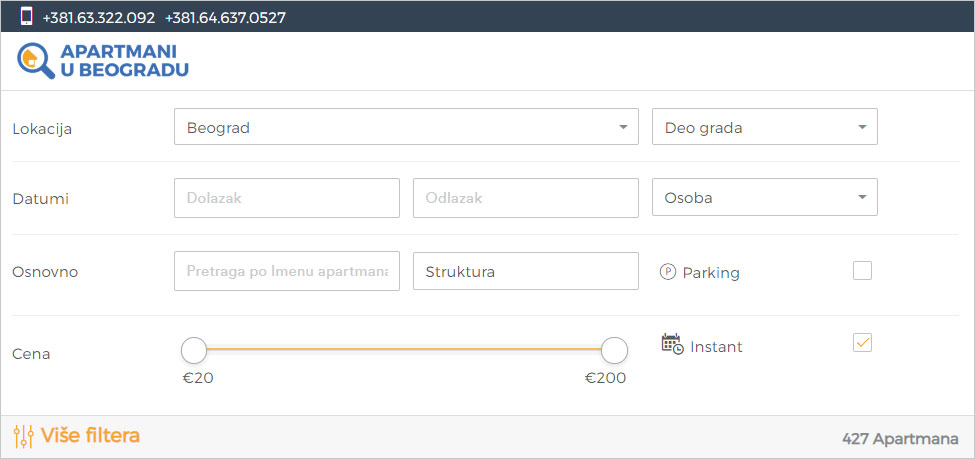Click the maximum price slider handle at €200

(614, 350)
